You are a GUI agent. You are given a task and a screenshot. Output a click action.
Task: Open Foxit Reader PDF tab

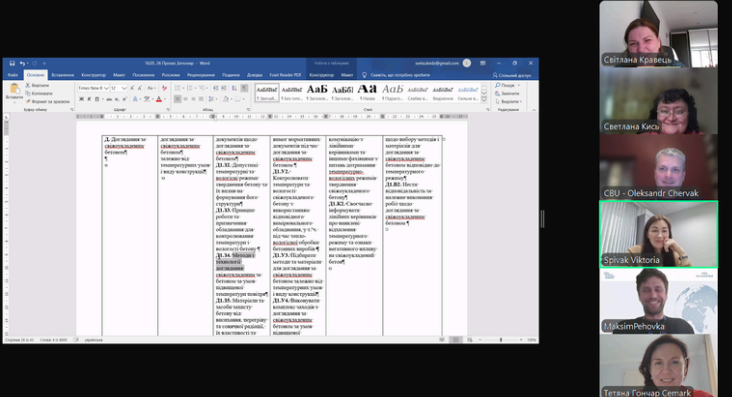point(285,75)
